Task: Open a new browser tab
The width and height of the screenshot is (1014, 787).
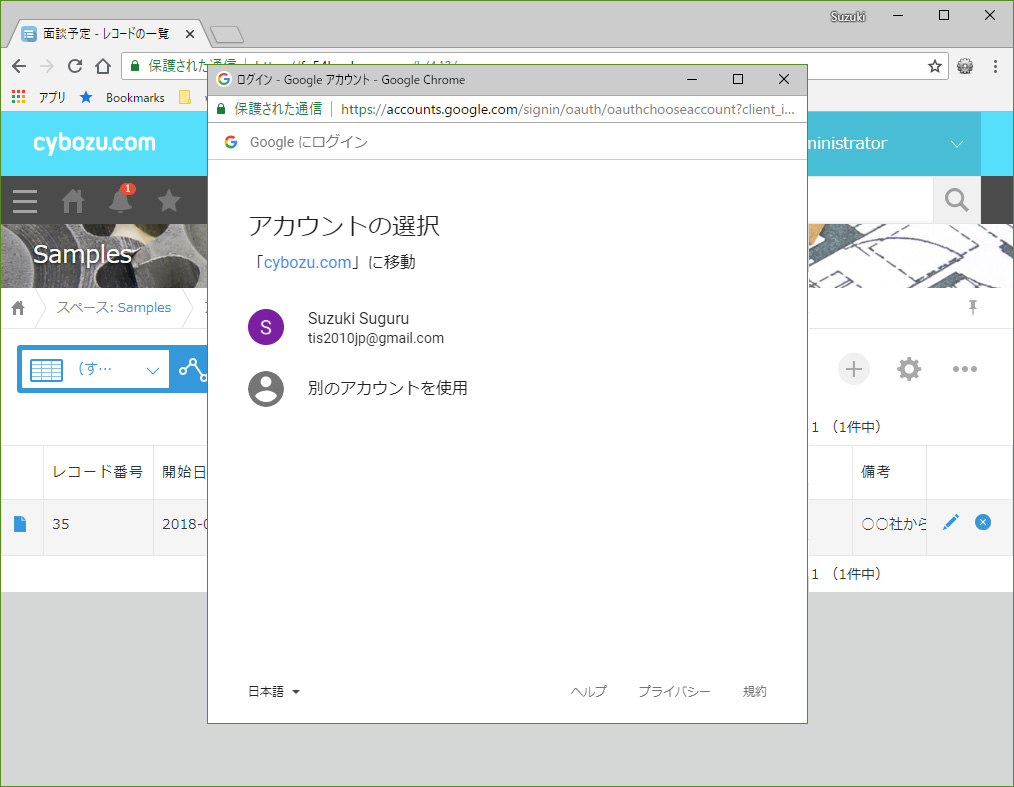Action: coord(226,34)
